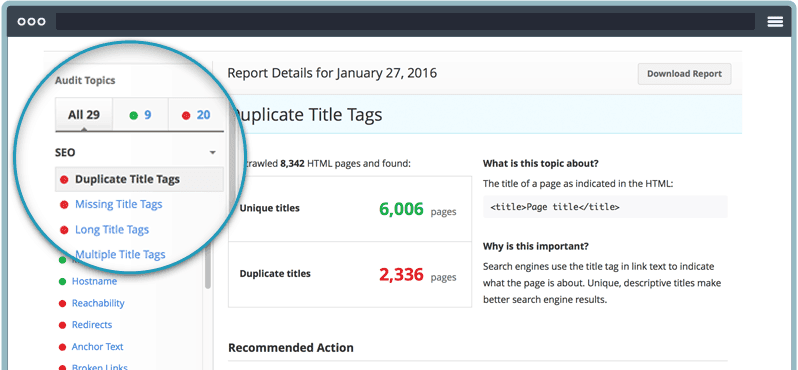Click the Recommended Action heading
The width and height of the screenshot is (798, 370).
tap(291, 348)
